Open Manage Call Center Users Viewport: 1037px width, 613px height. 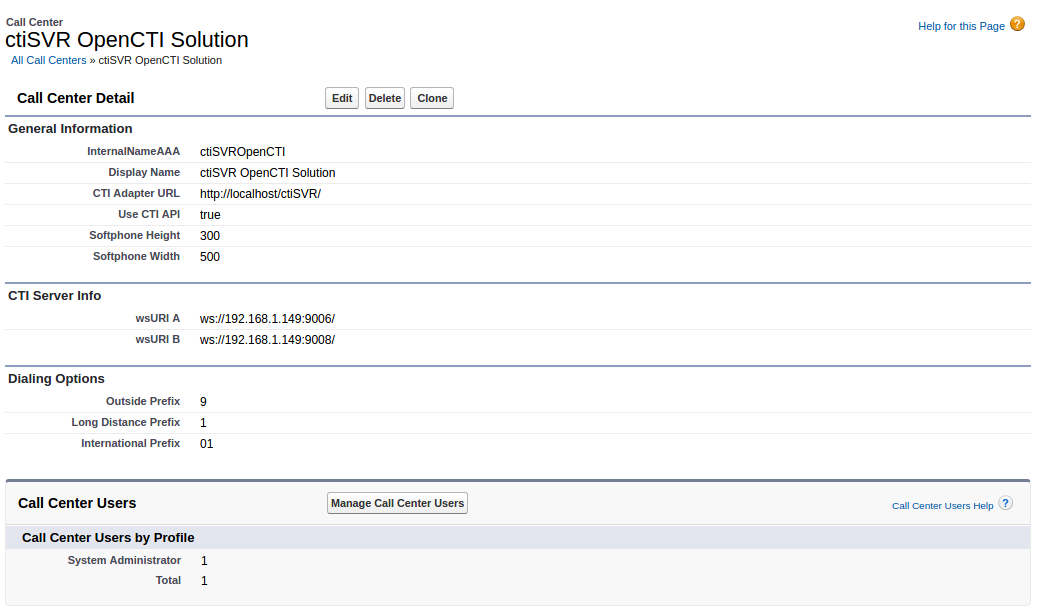pyautogui.click(x=397, y=503)
